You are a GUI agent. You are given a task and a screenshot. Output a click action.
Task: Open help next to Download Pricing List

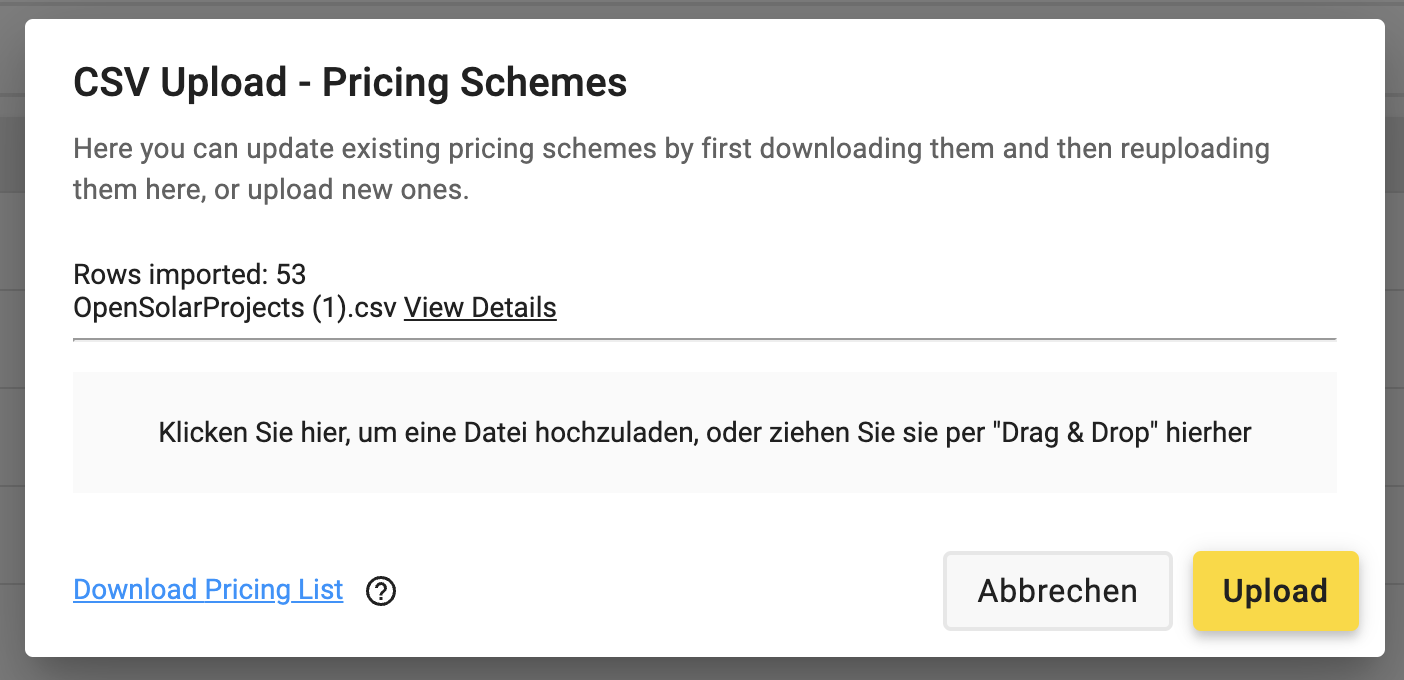381,591
